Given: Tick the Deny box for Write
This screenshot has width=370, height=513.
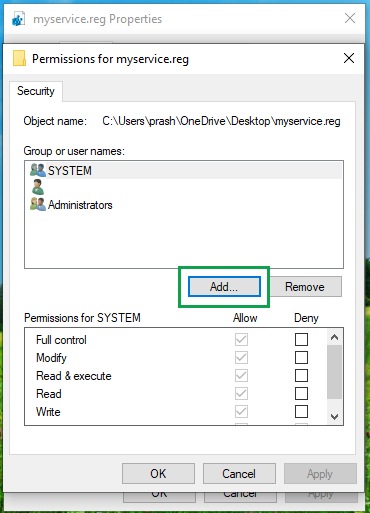Looking at the screenshot, I should (x=301, y=412).
